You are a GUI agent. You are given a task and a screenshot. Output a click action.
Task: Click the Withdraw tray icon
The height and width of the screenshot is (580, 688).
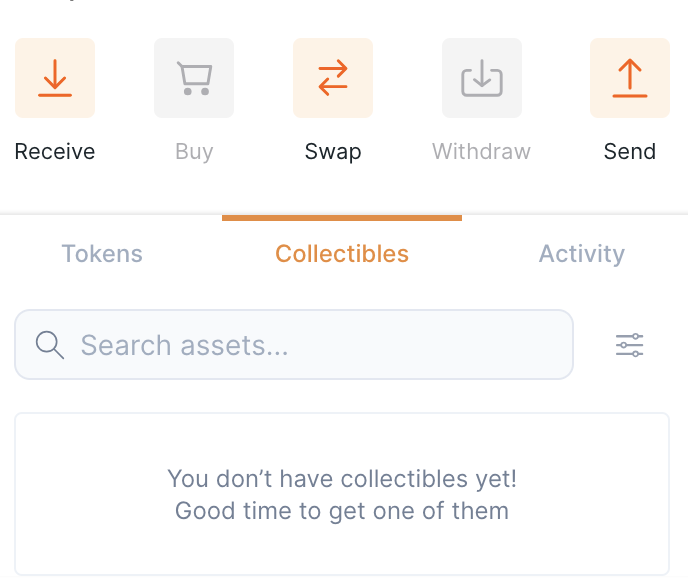point(482,78)
